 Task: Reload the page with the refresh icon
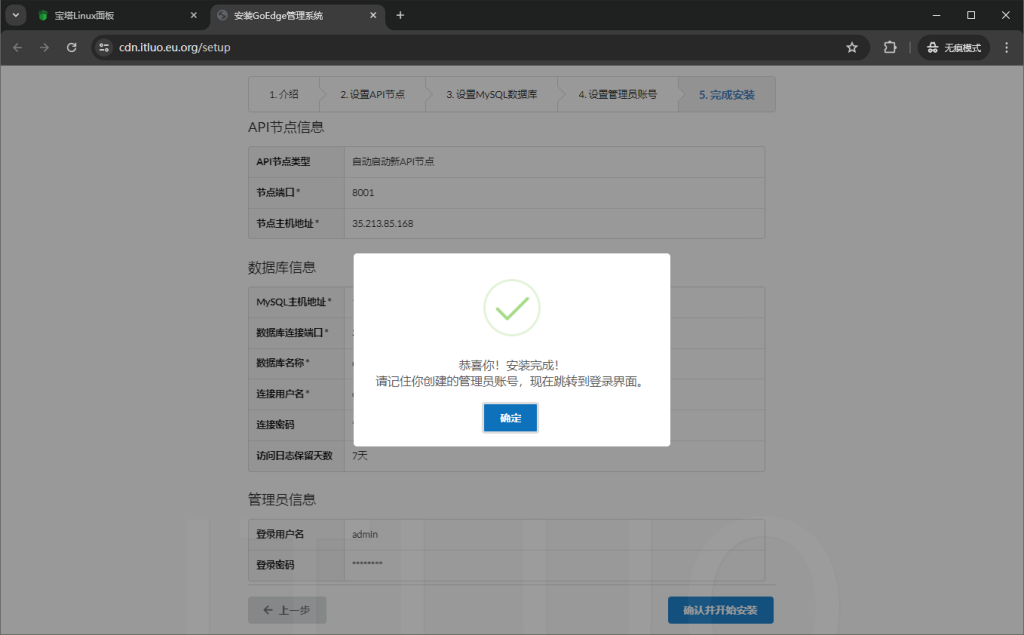click(x=70, y=46)
